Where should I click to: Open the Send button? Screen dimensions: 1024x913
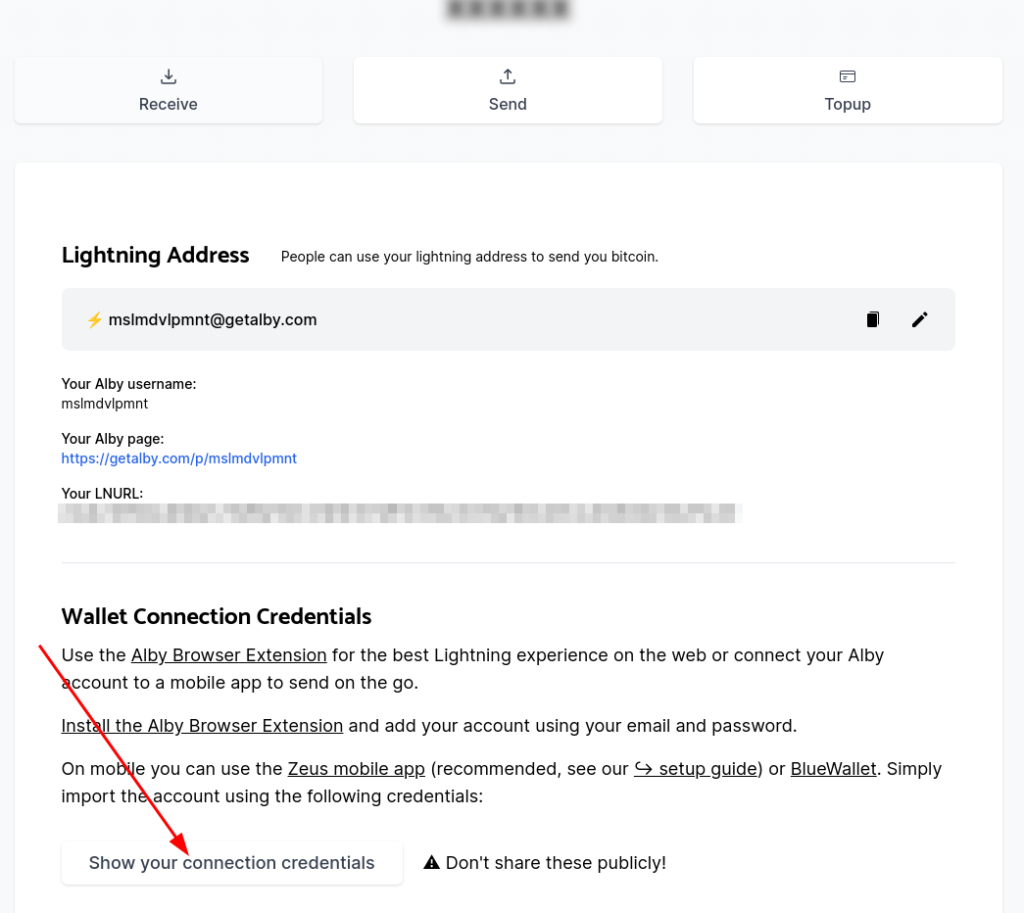tap(507, 90)
